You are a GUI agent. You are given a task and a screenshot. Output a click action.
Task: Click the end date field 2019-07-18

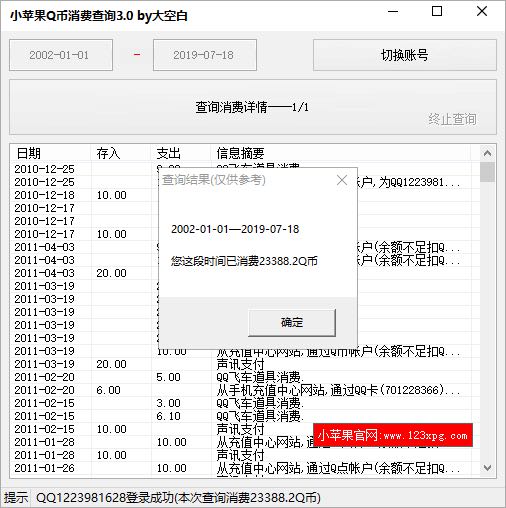tap(205, 55)
